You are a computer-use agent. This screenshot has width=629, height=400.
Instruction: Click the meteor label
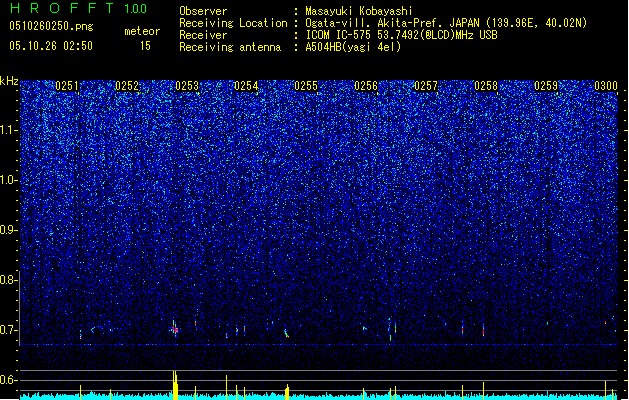click(142, 31)
